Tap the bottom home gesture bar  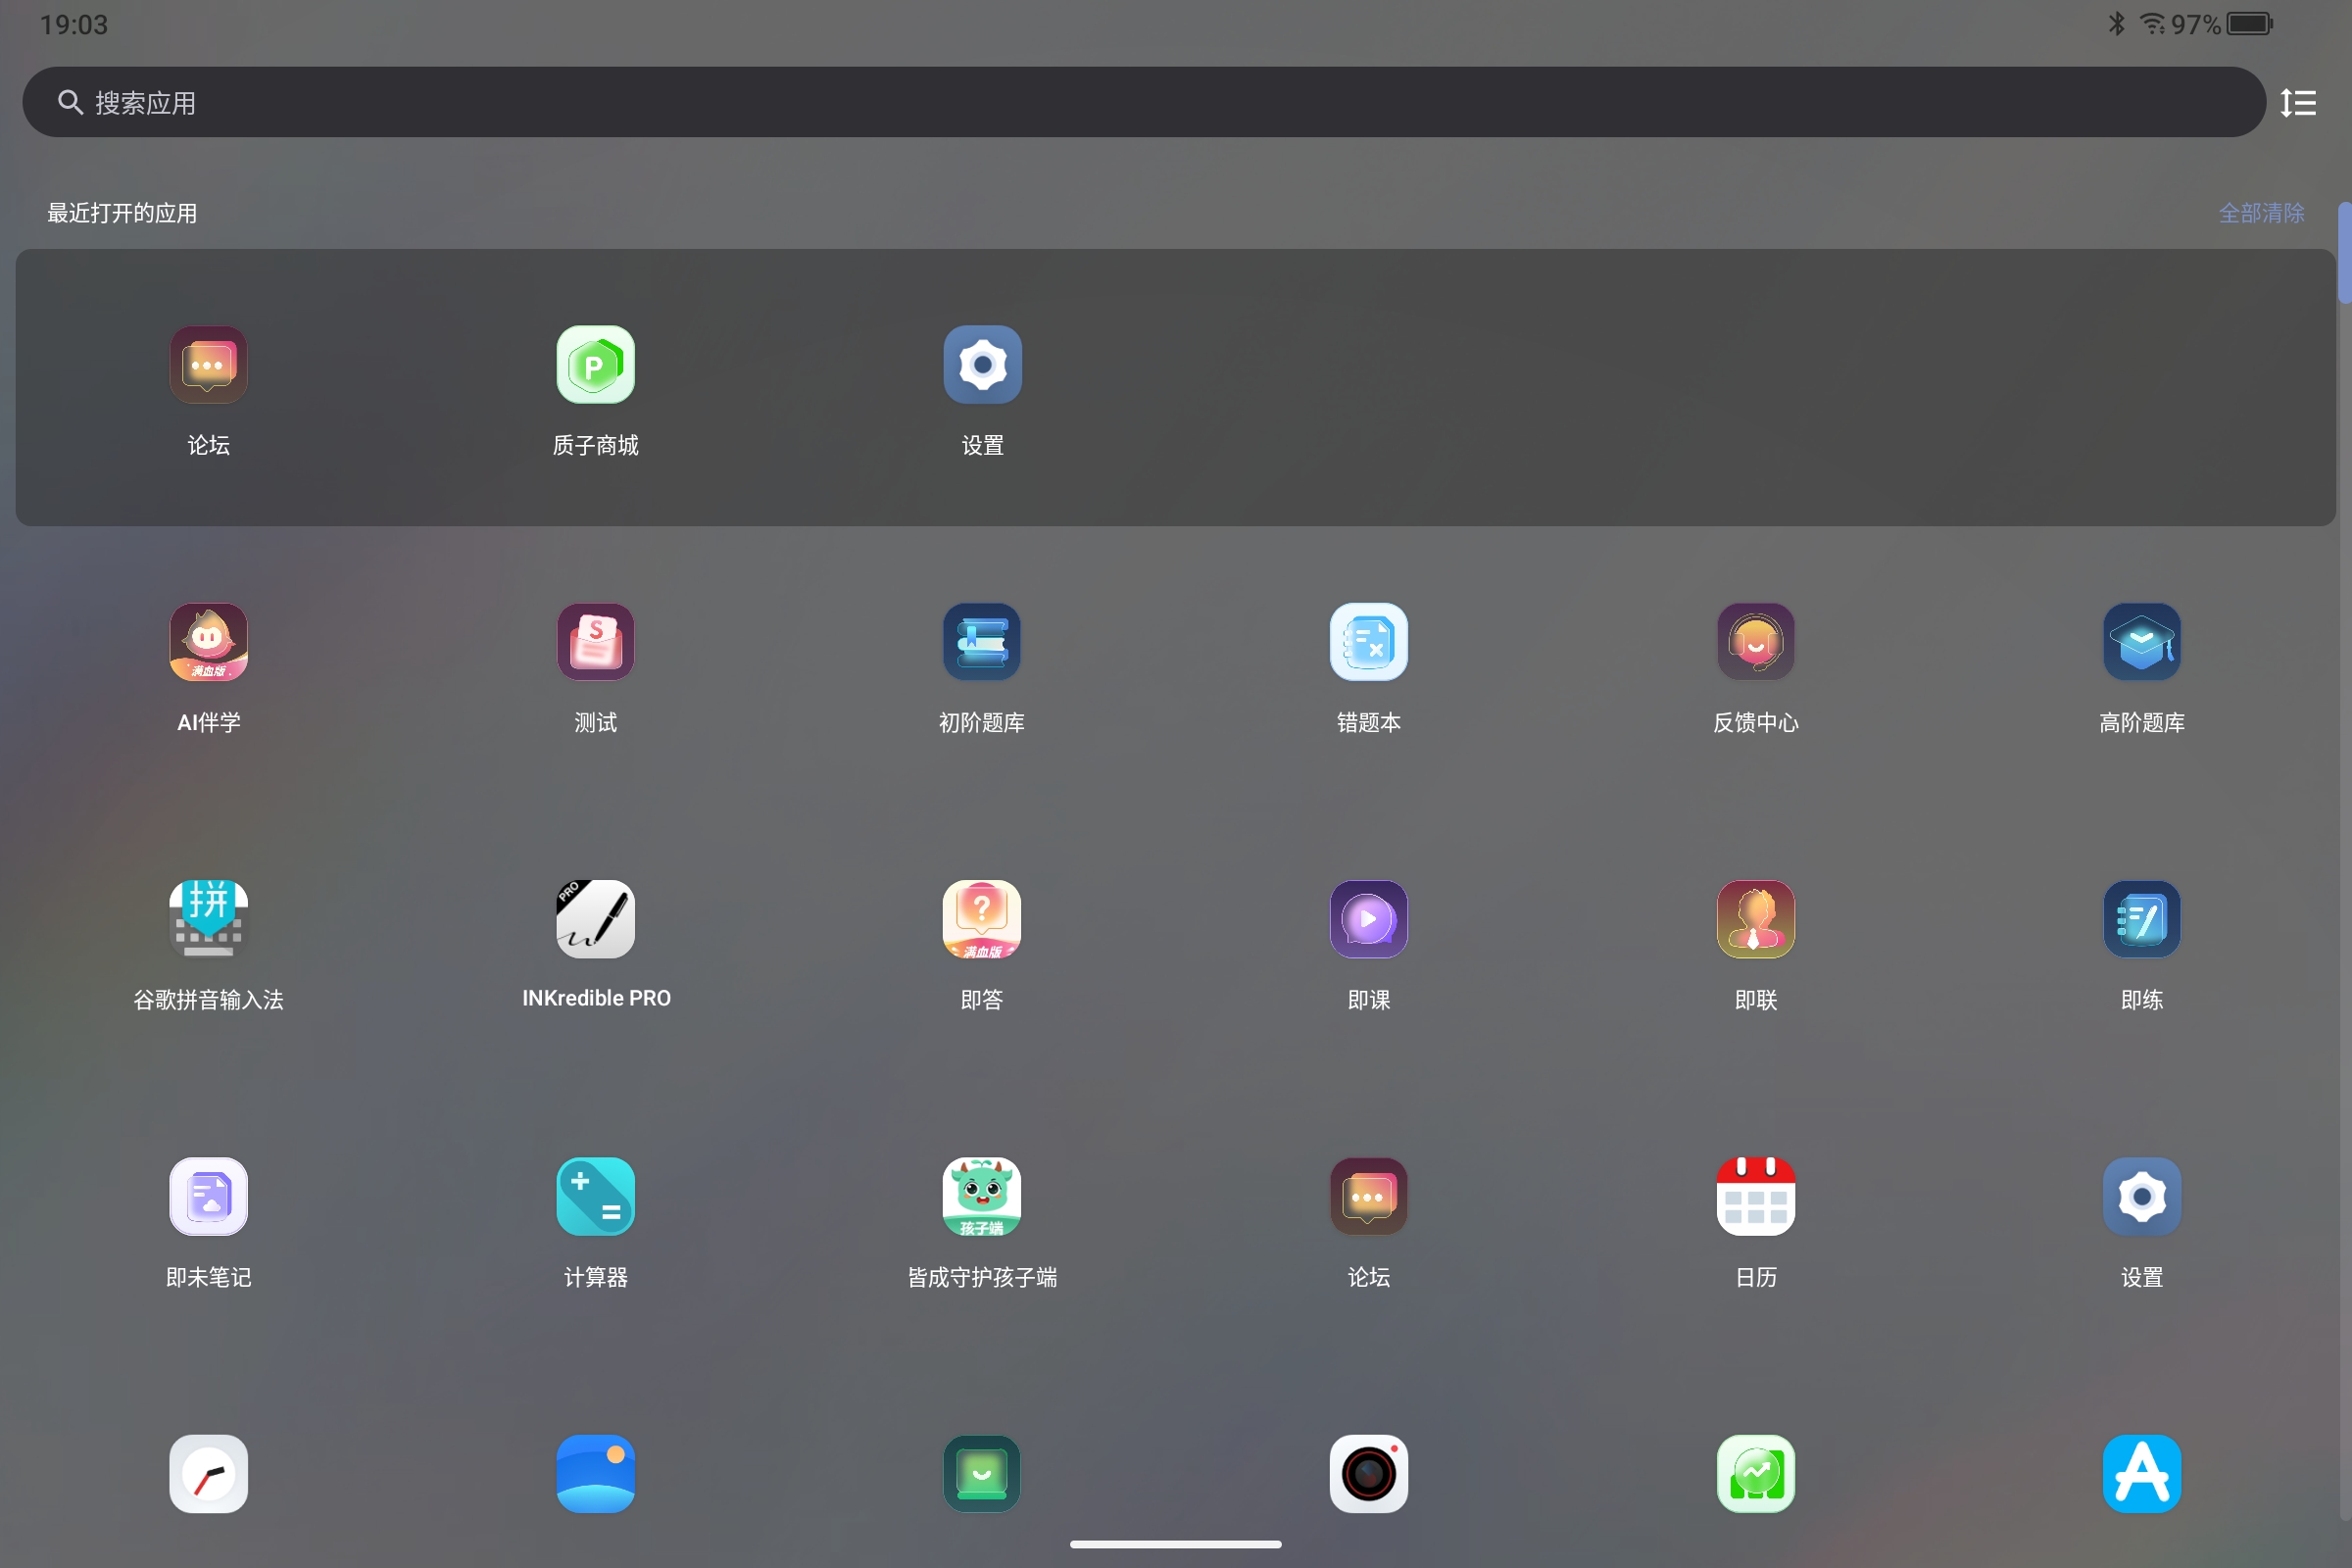coord(1176,1544)
